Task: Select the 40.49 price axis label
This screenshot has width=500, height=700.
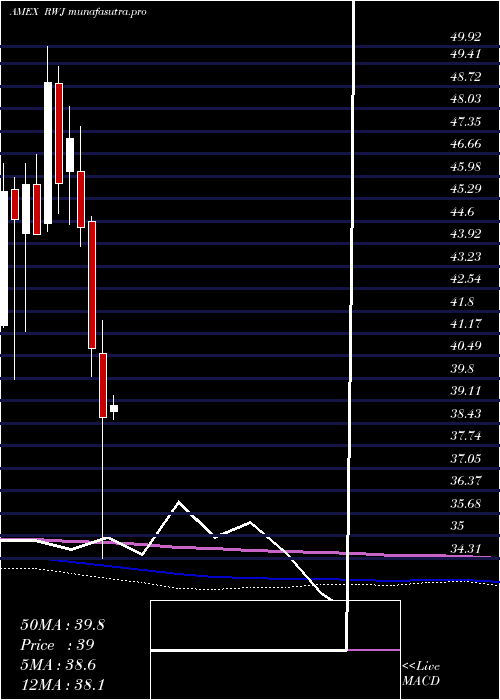Action: tap(465, 346)
